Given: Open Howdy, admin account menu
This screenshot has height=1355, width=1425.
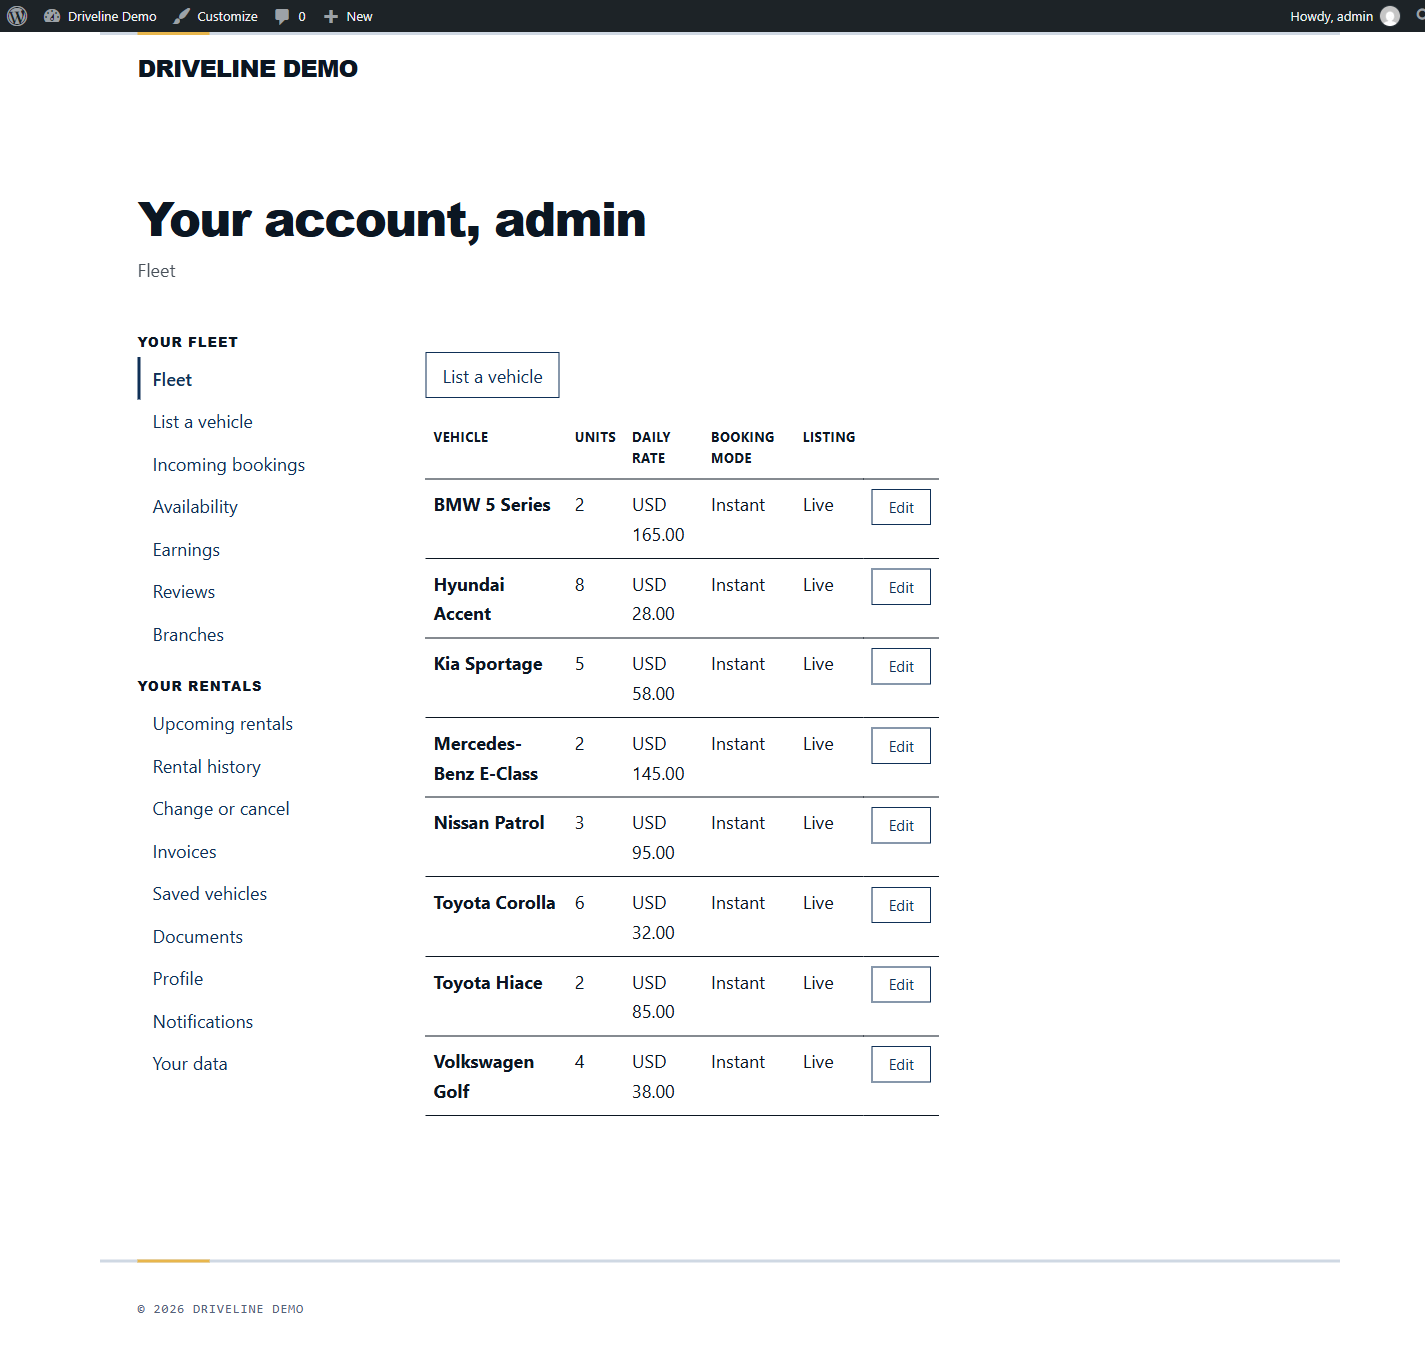Looking at the screenshot, I should click(x=1344, y=16).
